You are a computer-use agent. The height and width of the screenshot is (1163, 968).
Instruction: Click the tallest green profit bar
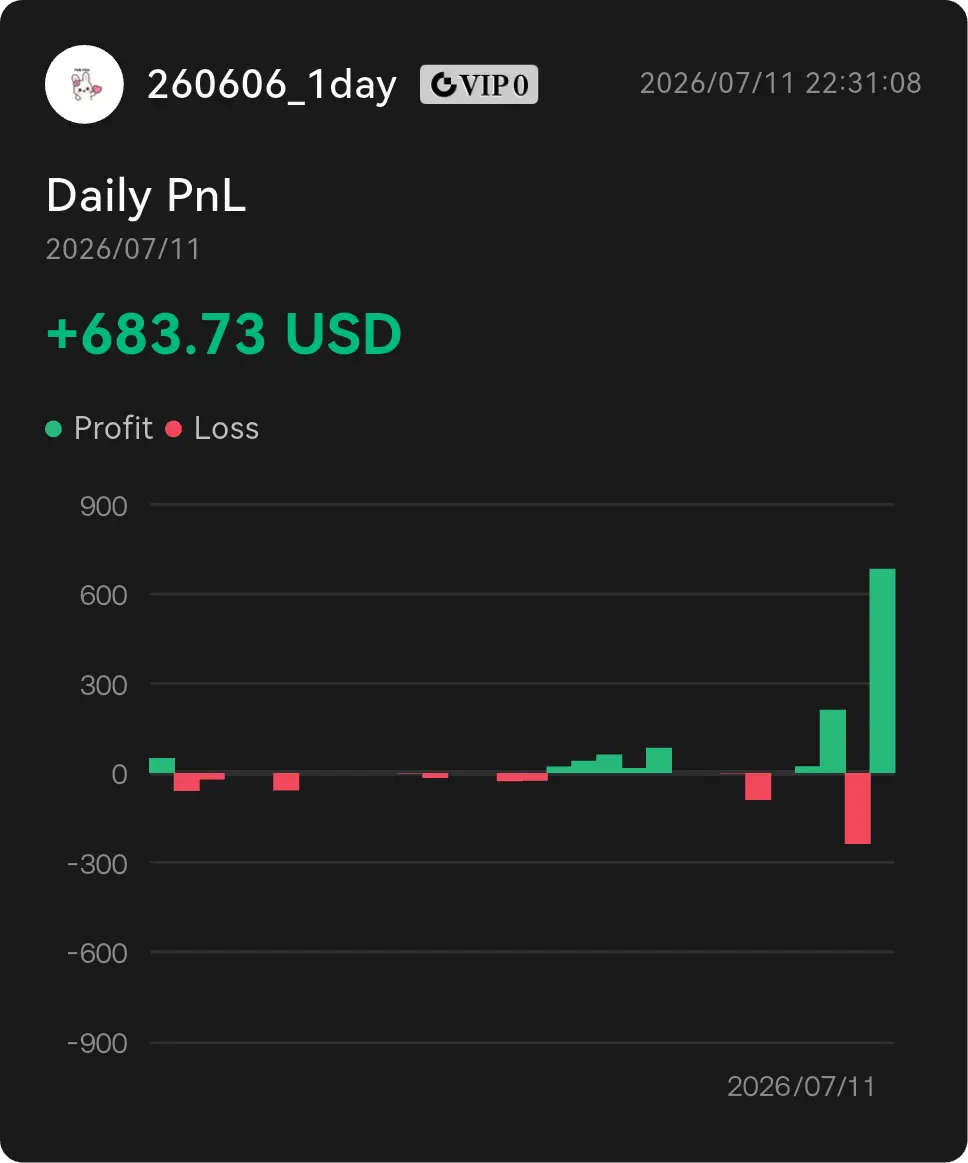coord(882,671)
